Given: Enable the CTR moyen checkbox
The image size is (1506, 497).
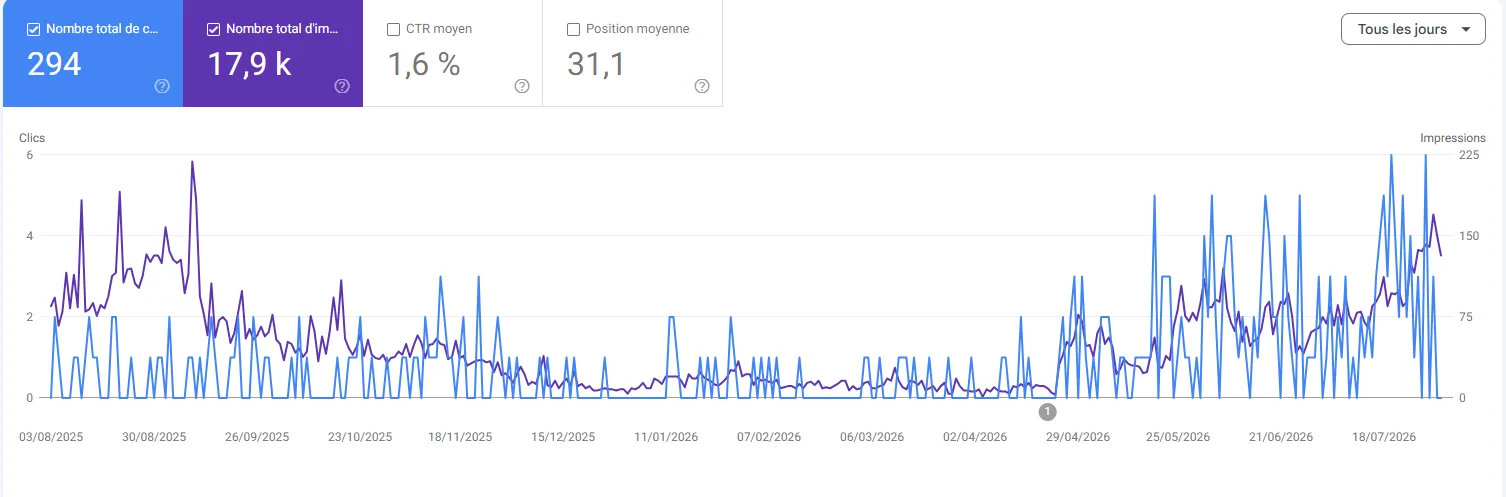Looking at the screenshot, I should [x=393, y=29].
